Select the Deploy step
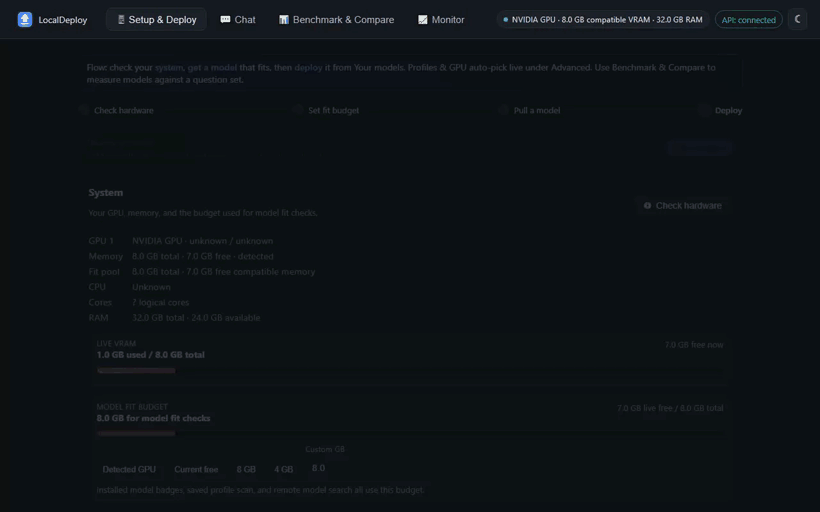This screenshot has height=512, width=820. (721, 110)
